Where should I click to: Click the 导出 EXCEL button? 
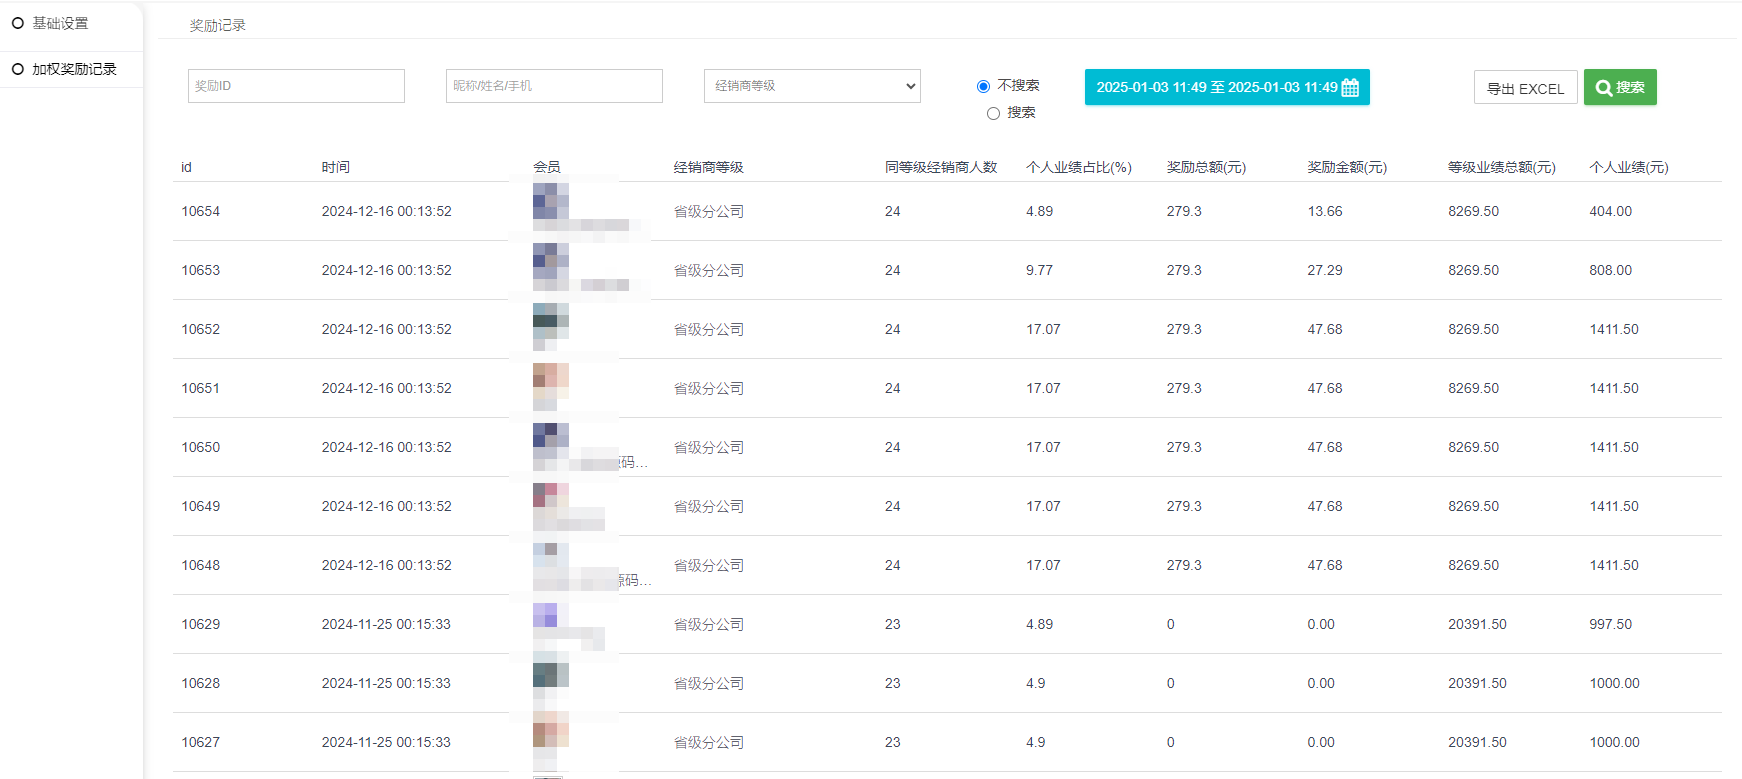1525,88
